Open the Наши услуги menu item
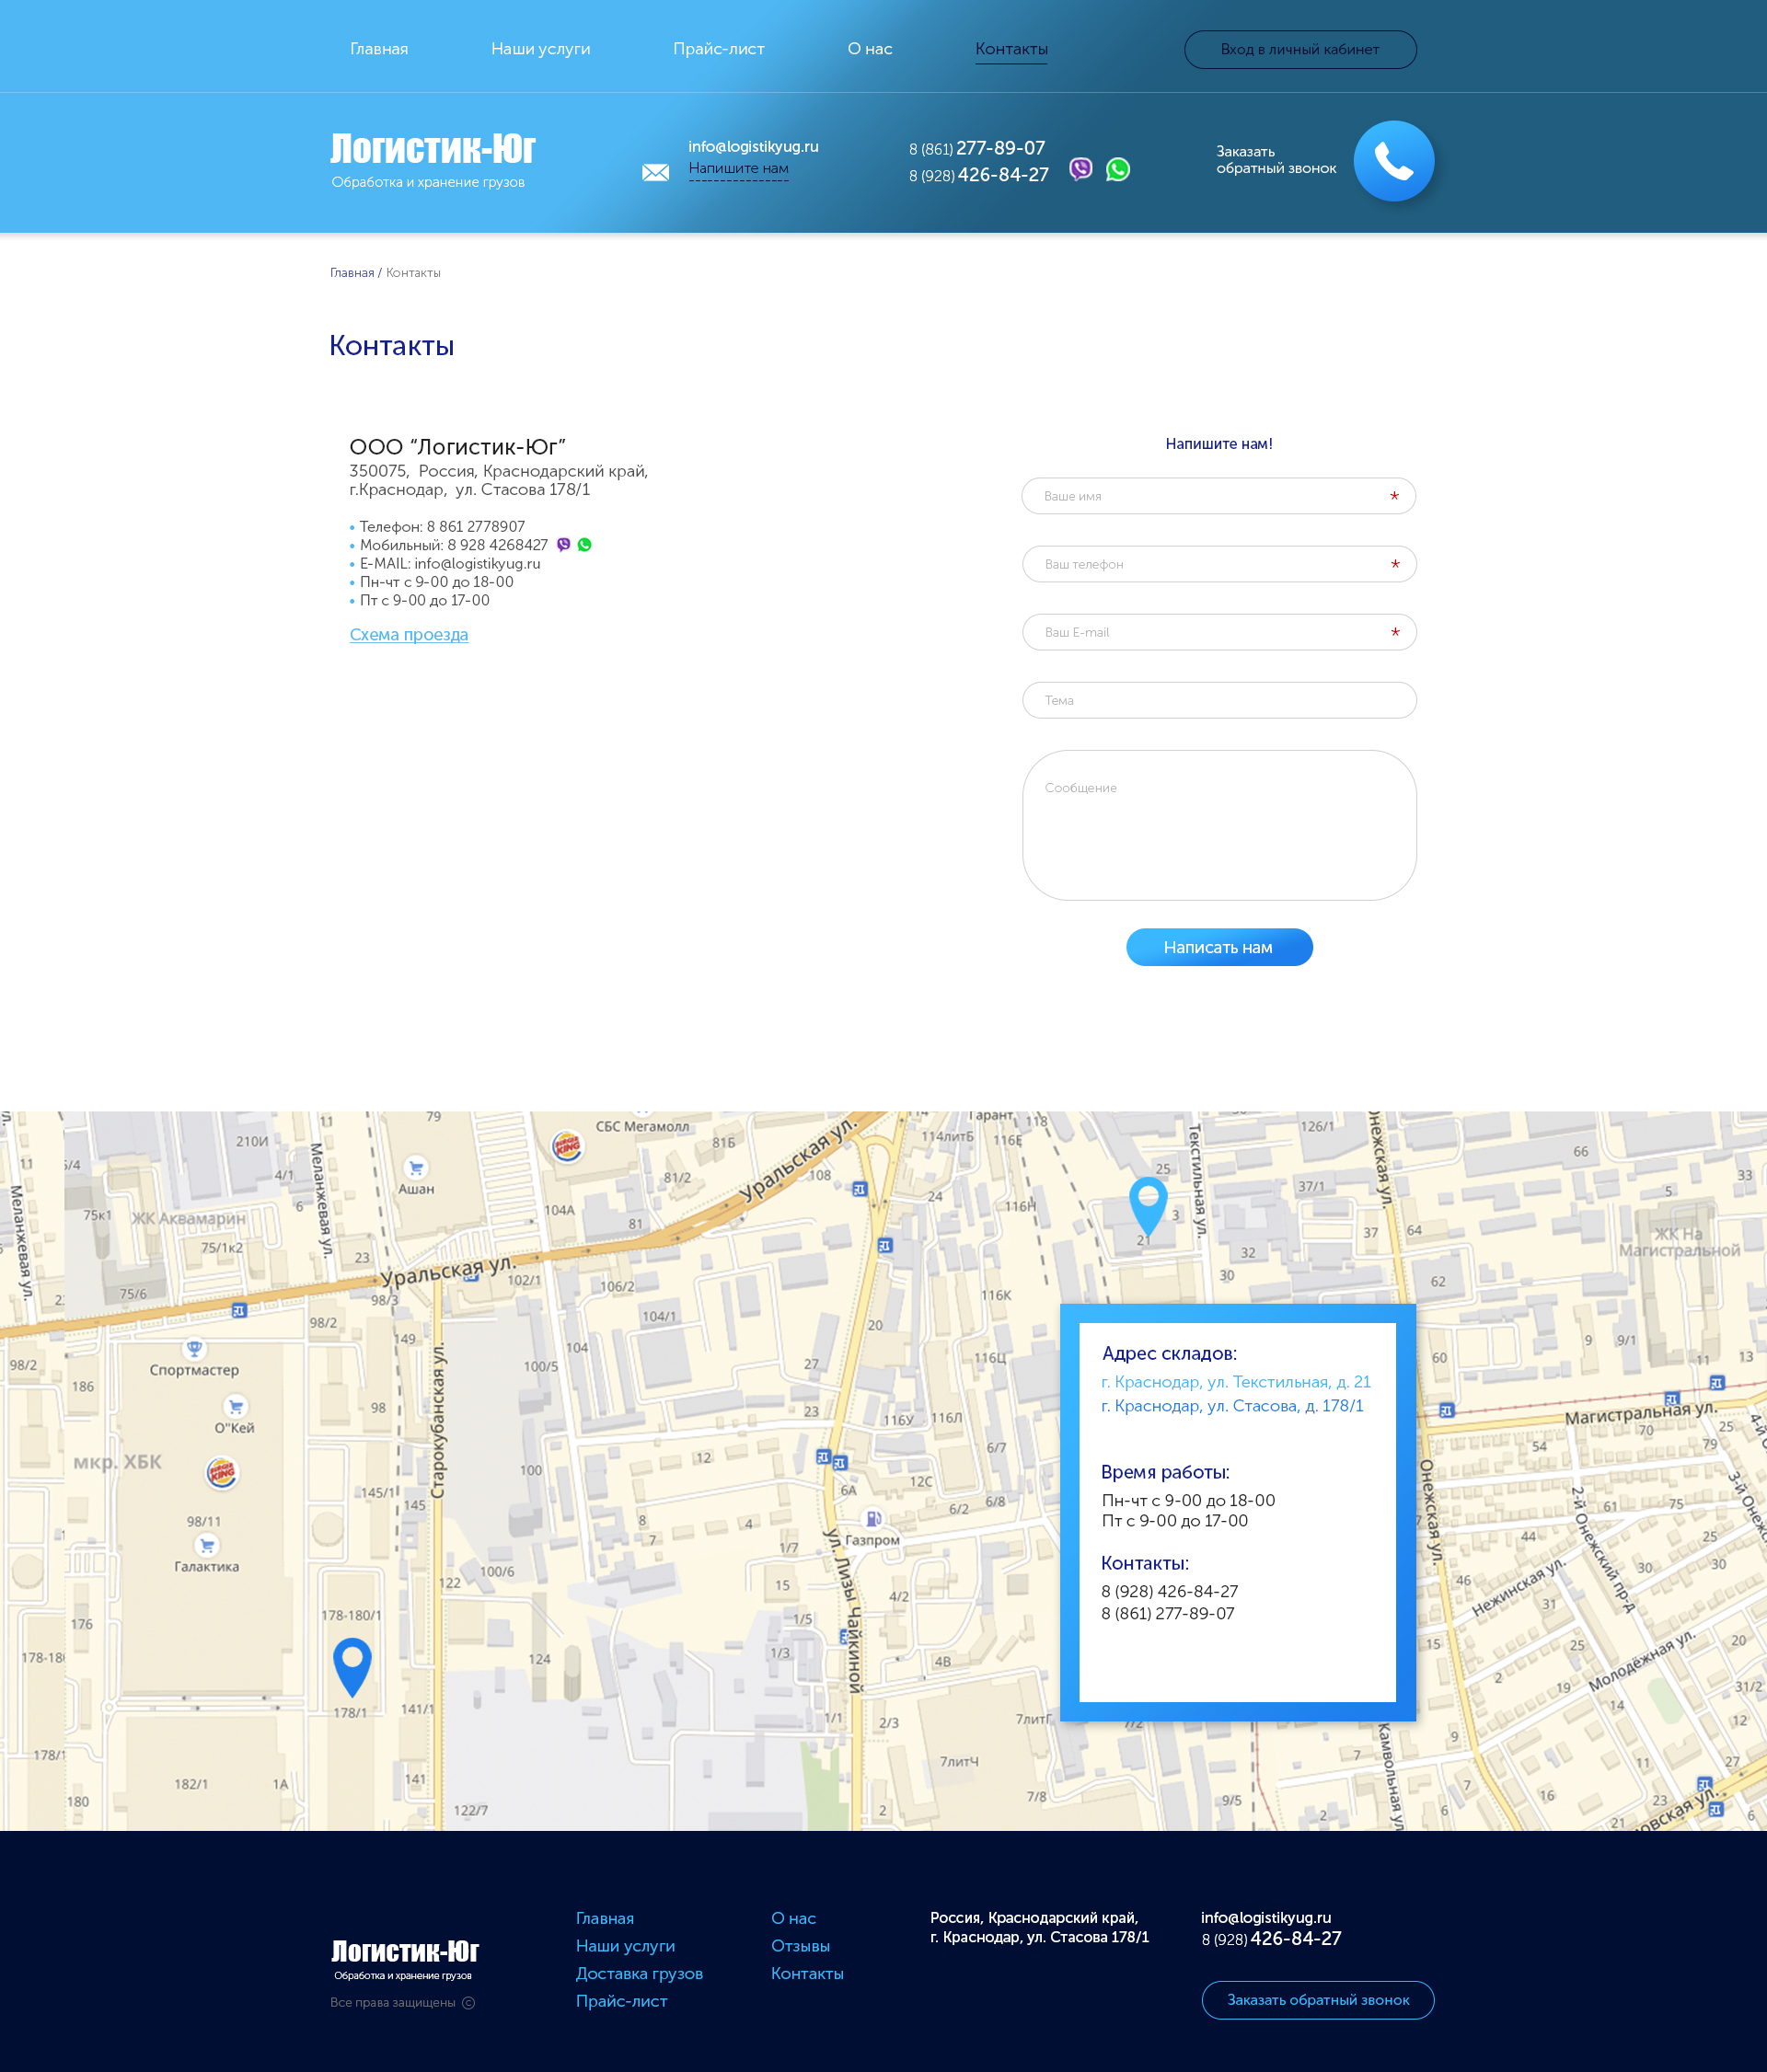 click(540, 49)
